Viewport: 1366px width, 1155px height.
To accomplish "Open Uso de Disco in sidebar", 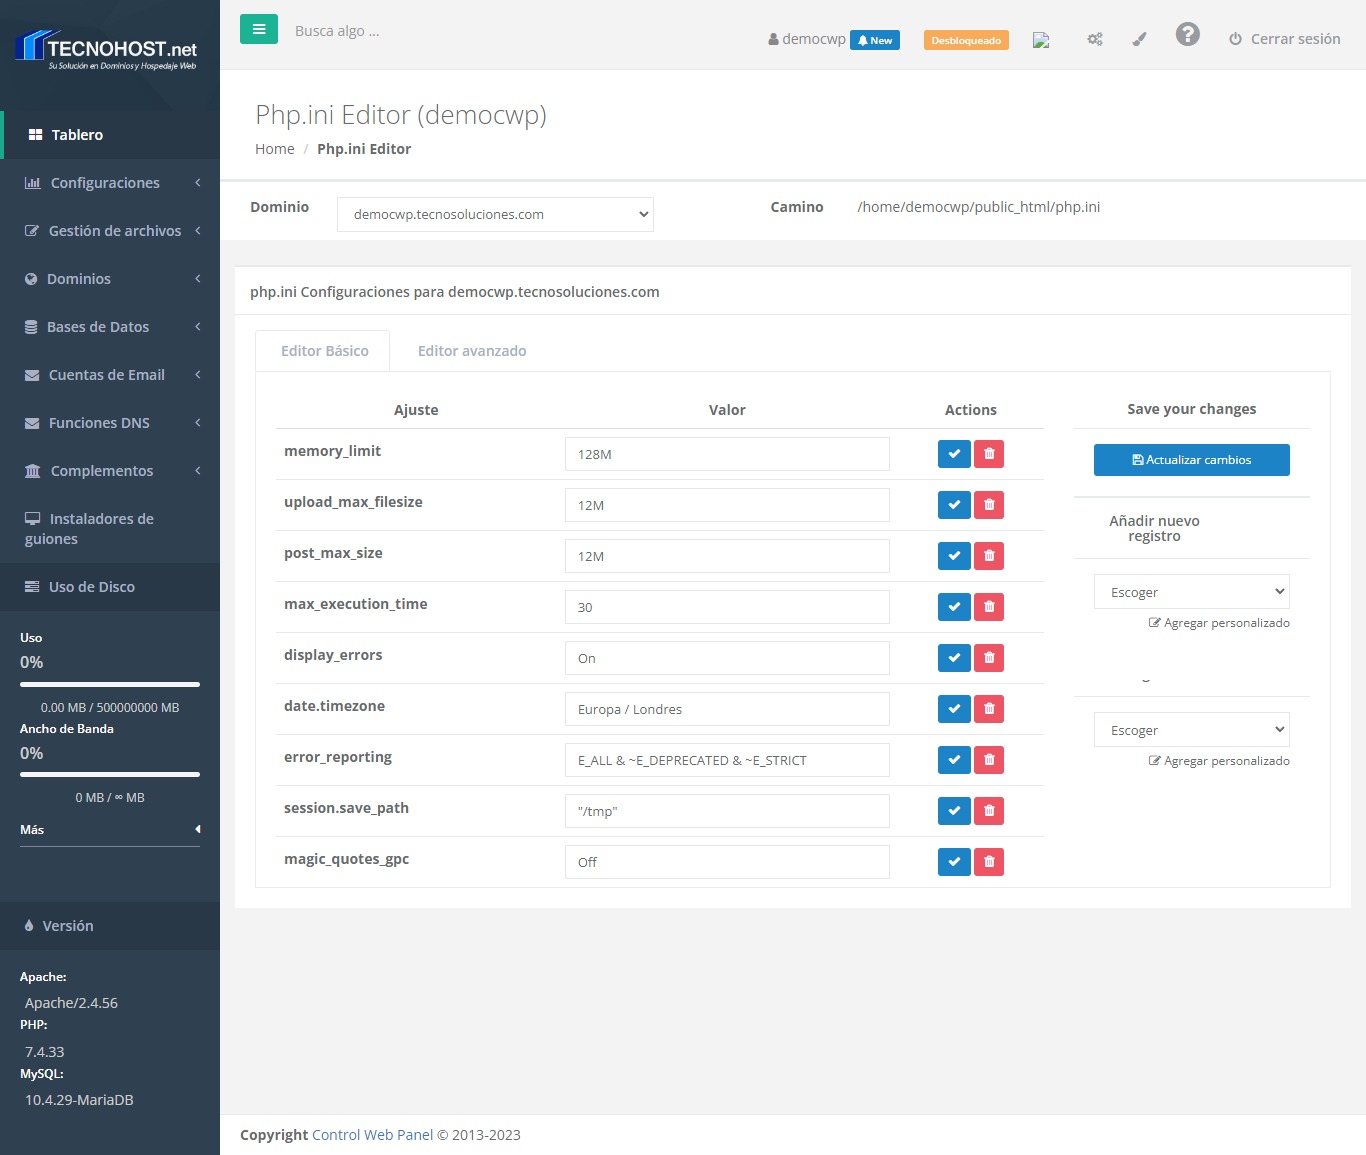I will [x=91, y=587].
